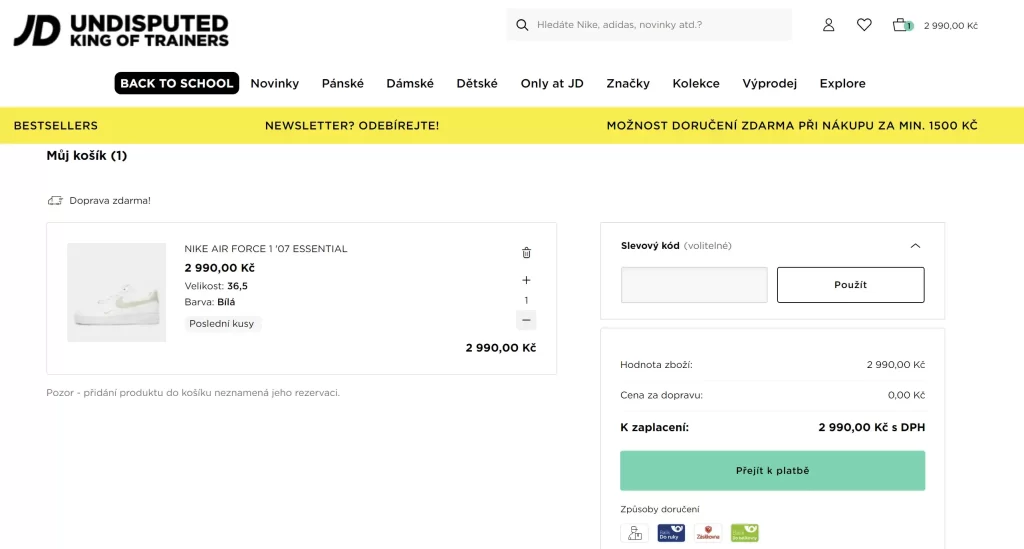Click the free delivery truck icon

(x=55, y=200)
